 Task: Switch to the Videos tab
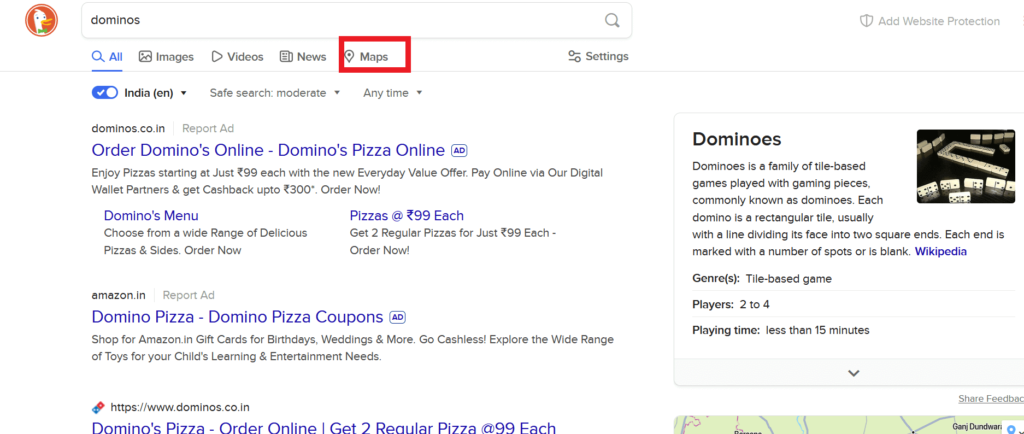point(237,57)
